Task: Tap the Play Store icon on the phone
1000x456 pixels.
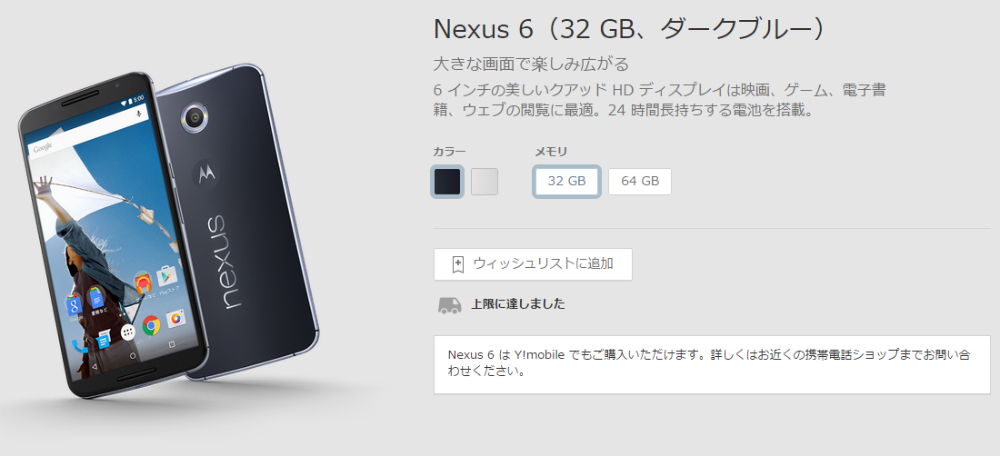Action: pyautogui.click(x=166, y=277)
